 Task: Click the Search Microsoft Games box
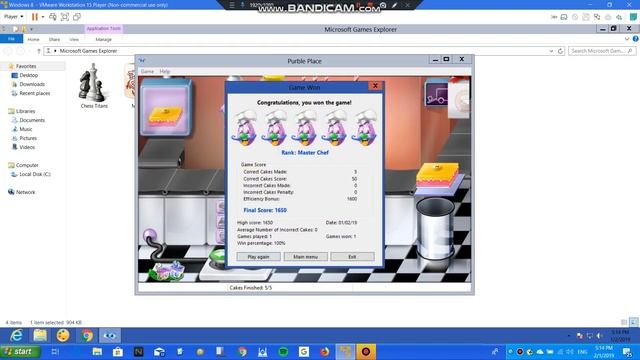click(x=602, y=51)
